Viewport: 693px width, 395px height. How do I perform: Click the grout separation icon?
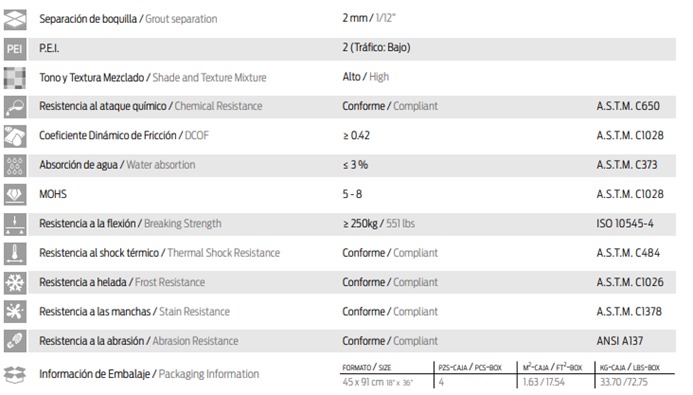tap(15, 19)
